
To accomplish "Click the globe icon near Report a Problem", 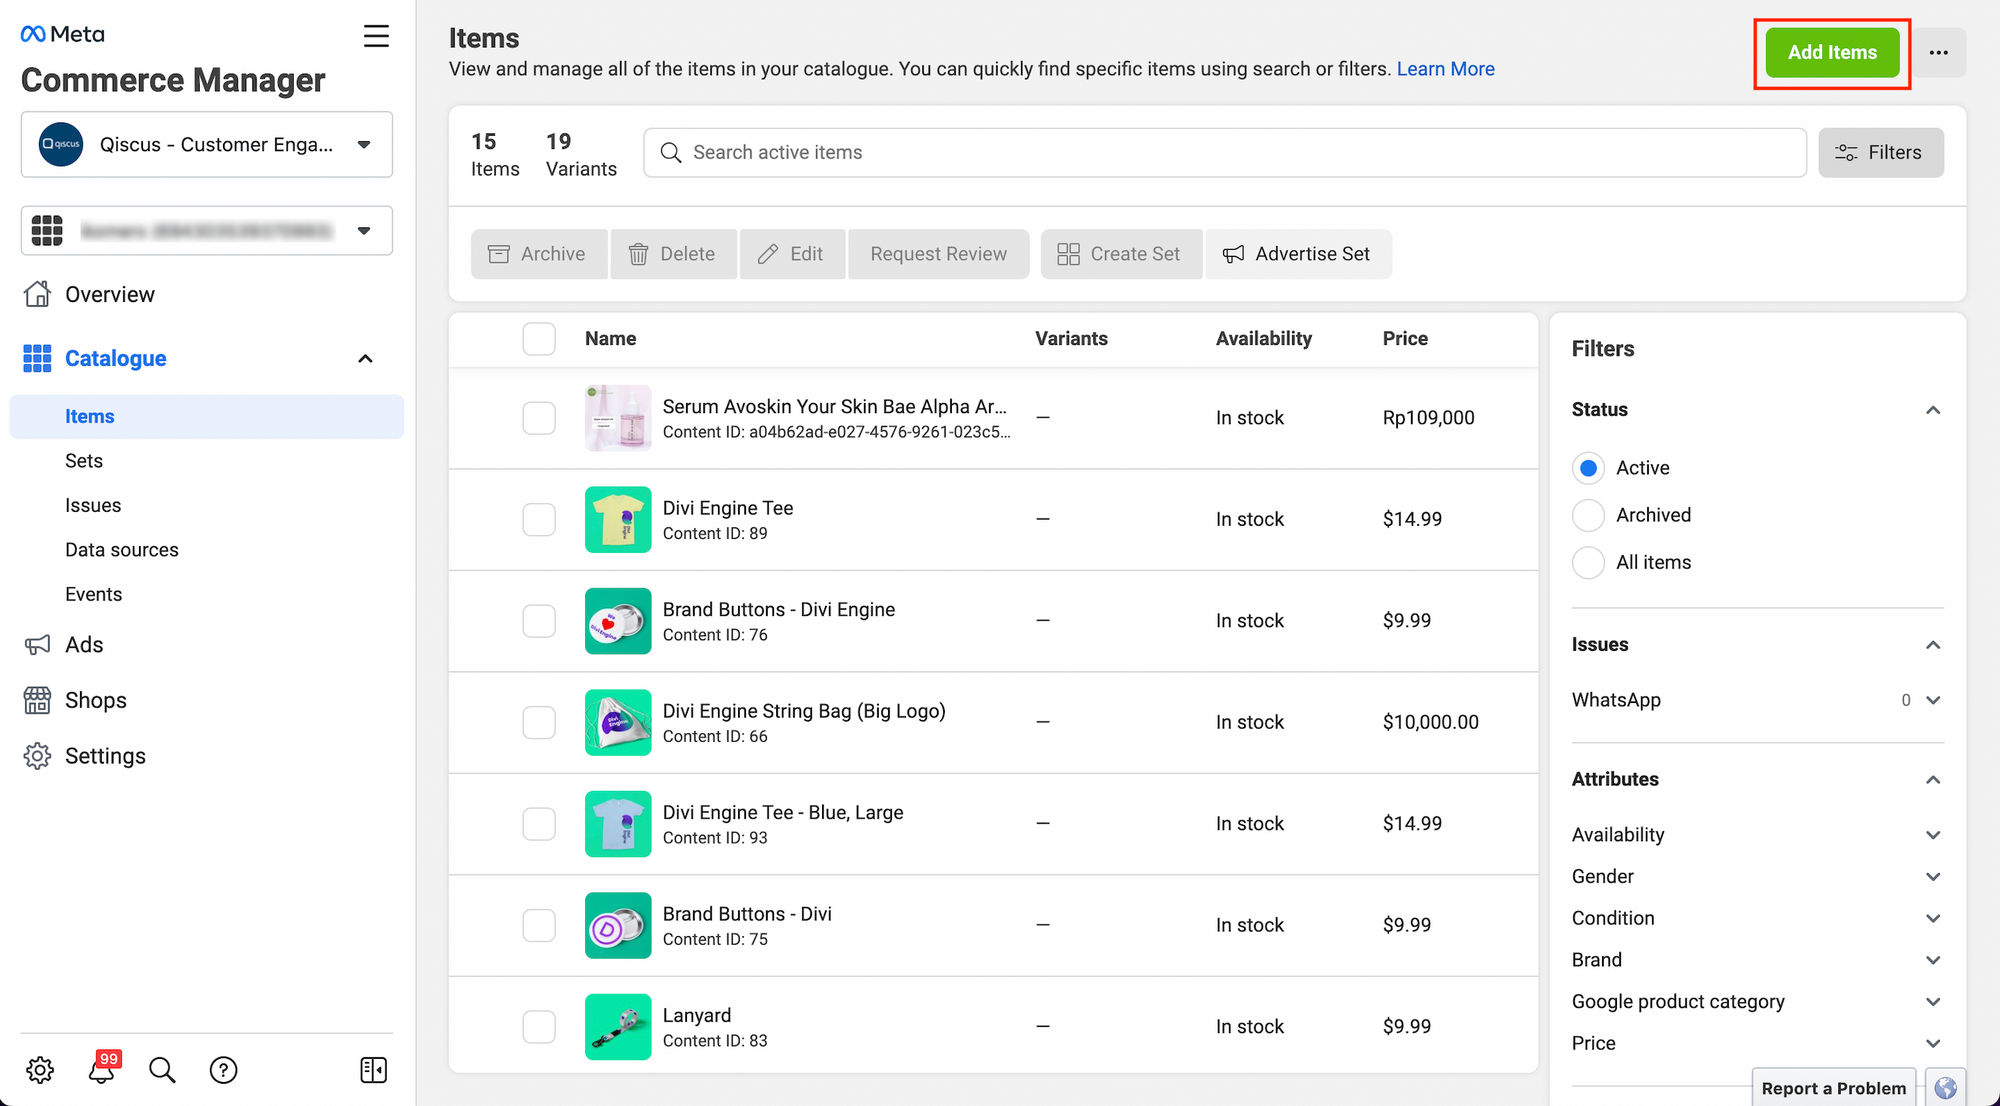I will pyautogui.click(x=1945, y=1088).
